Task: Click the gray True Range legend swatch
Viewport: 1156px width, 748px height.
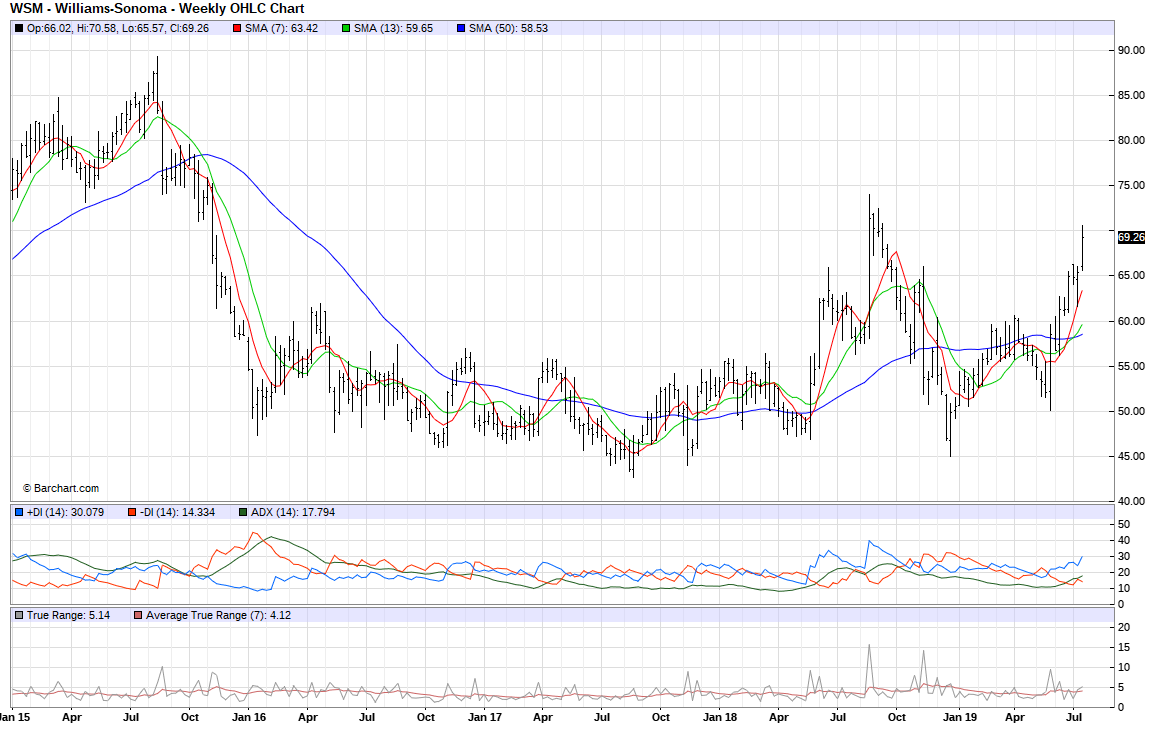Action: (18, 615)
